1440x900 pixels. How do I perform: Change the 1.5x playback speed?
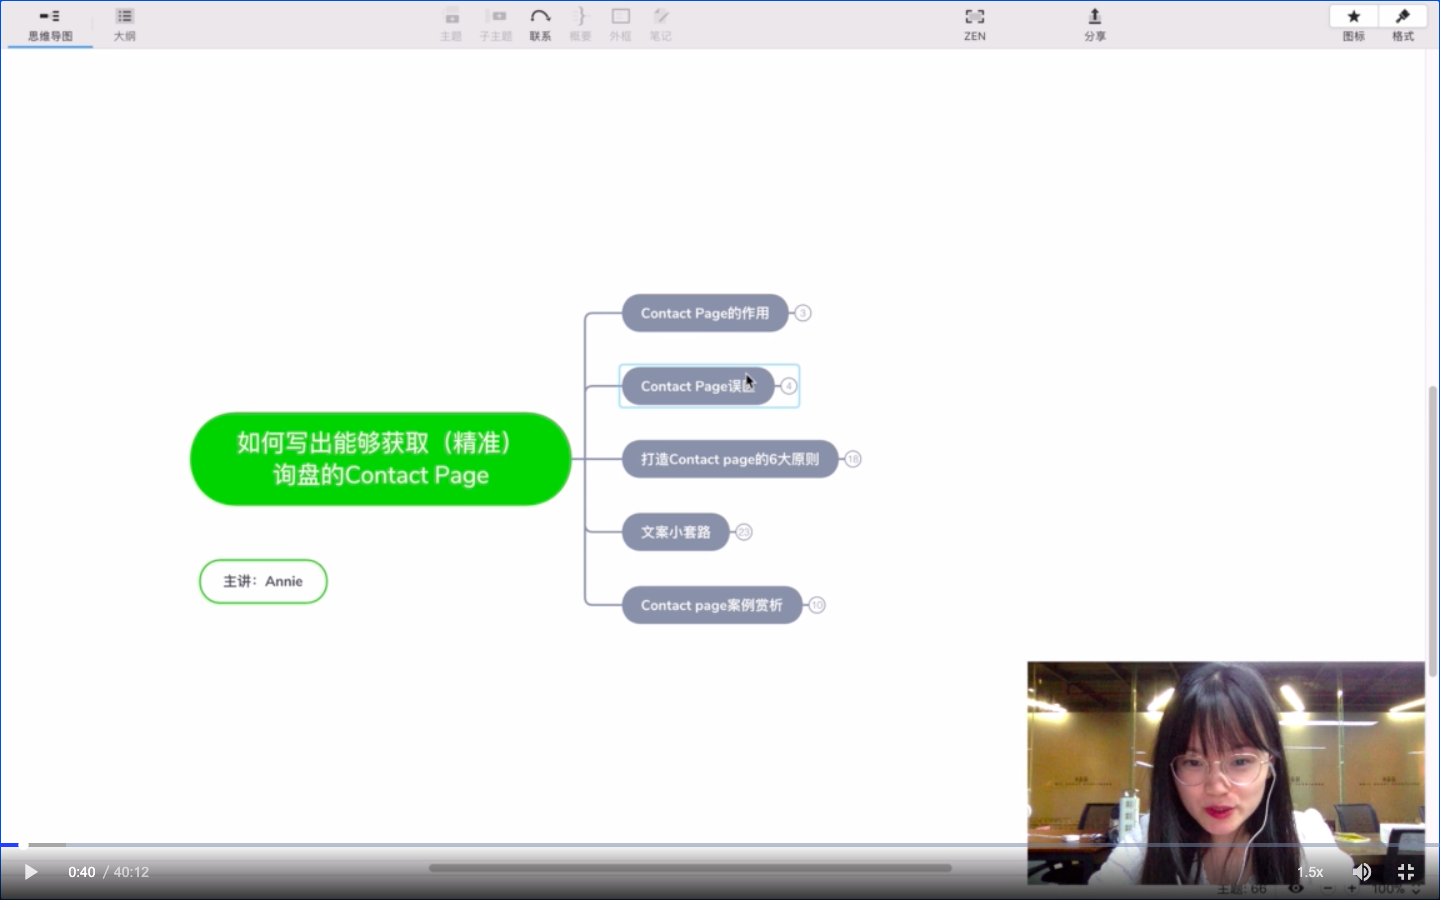(x=1310, y=872)
